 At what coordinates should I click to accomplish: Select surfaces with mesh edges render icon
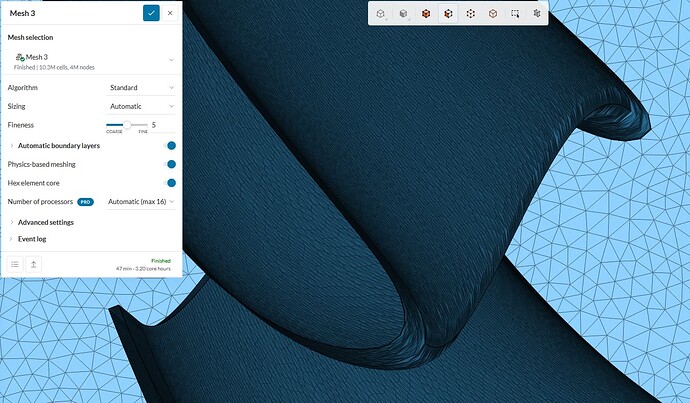448,14
